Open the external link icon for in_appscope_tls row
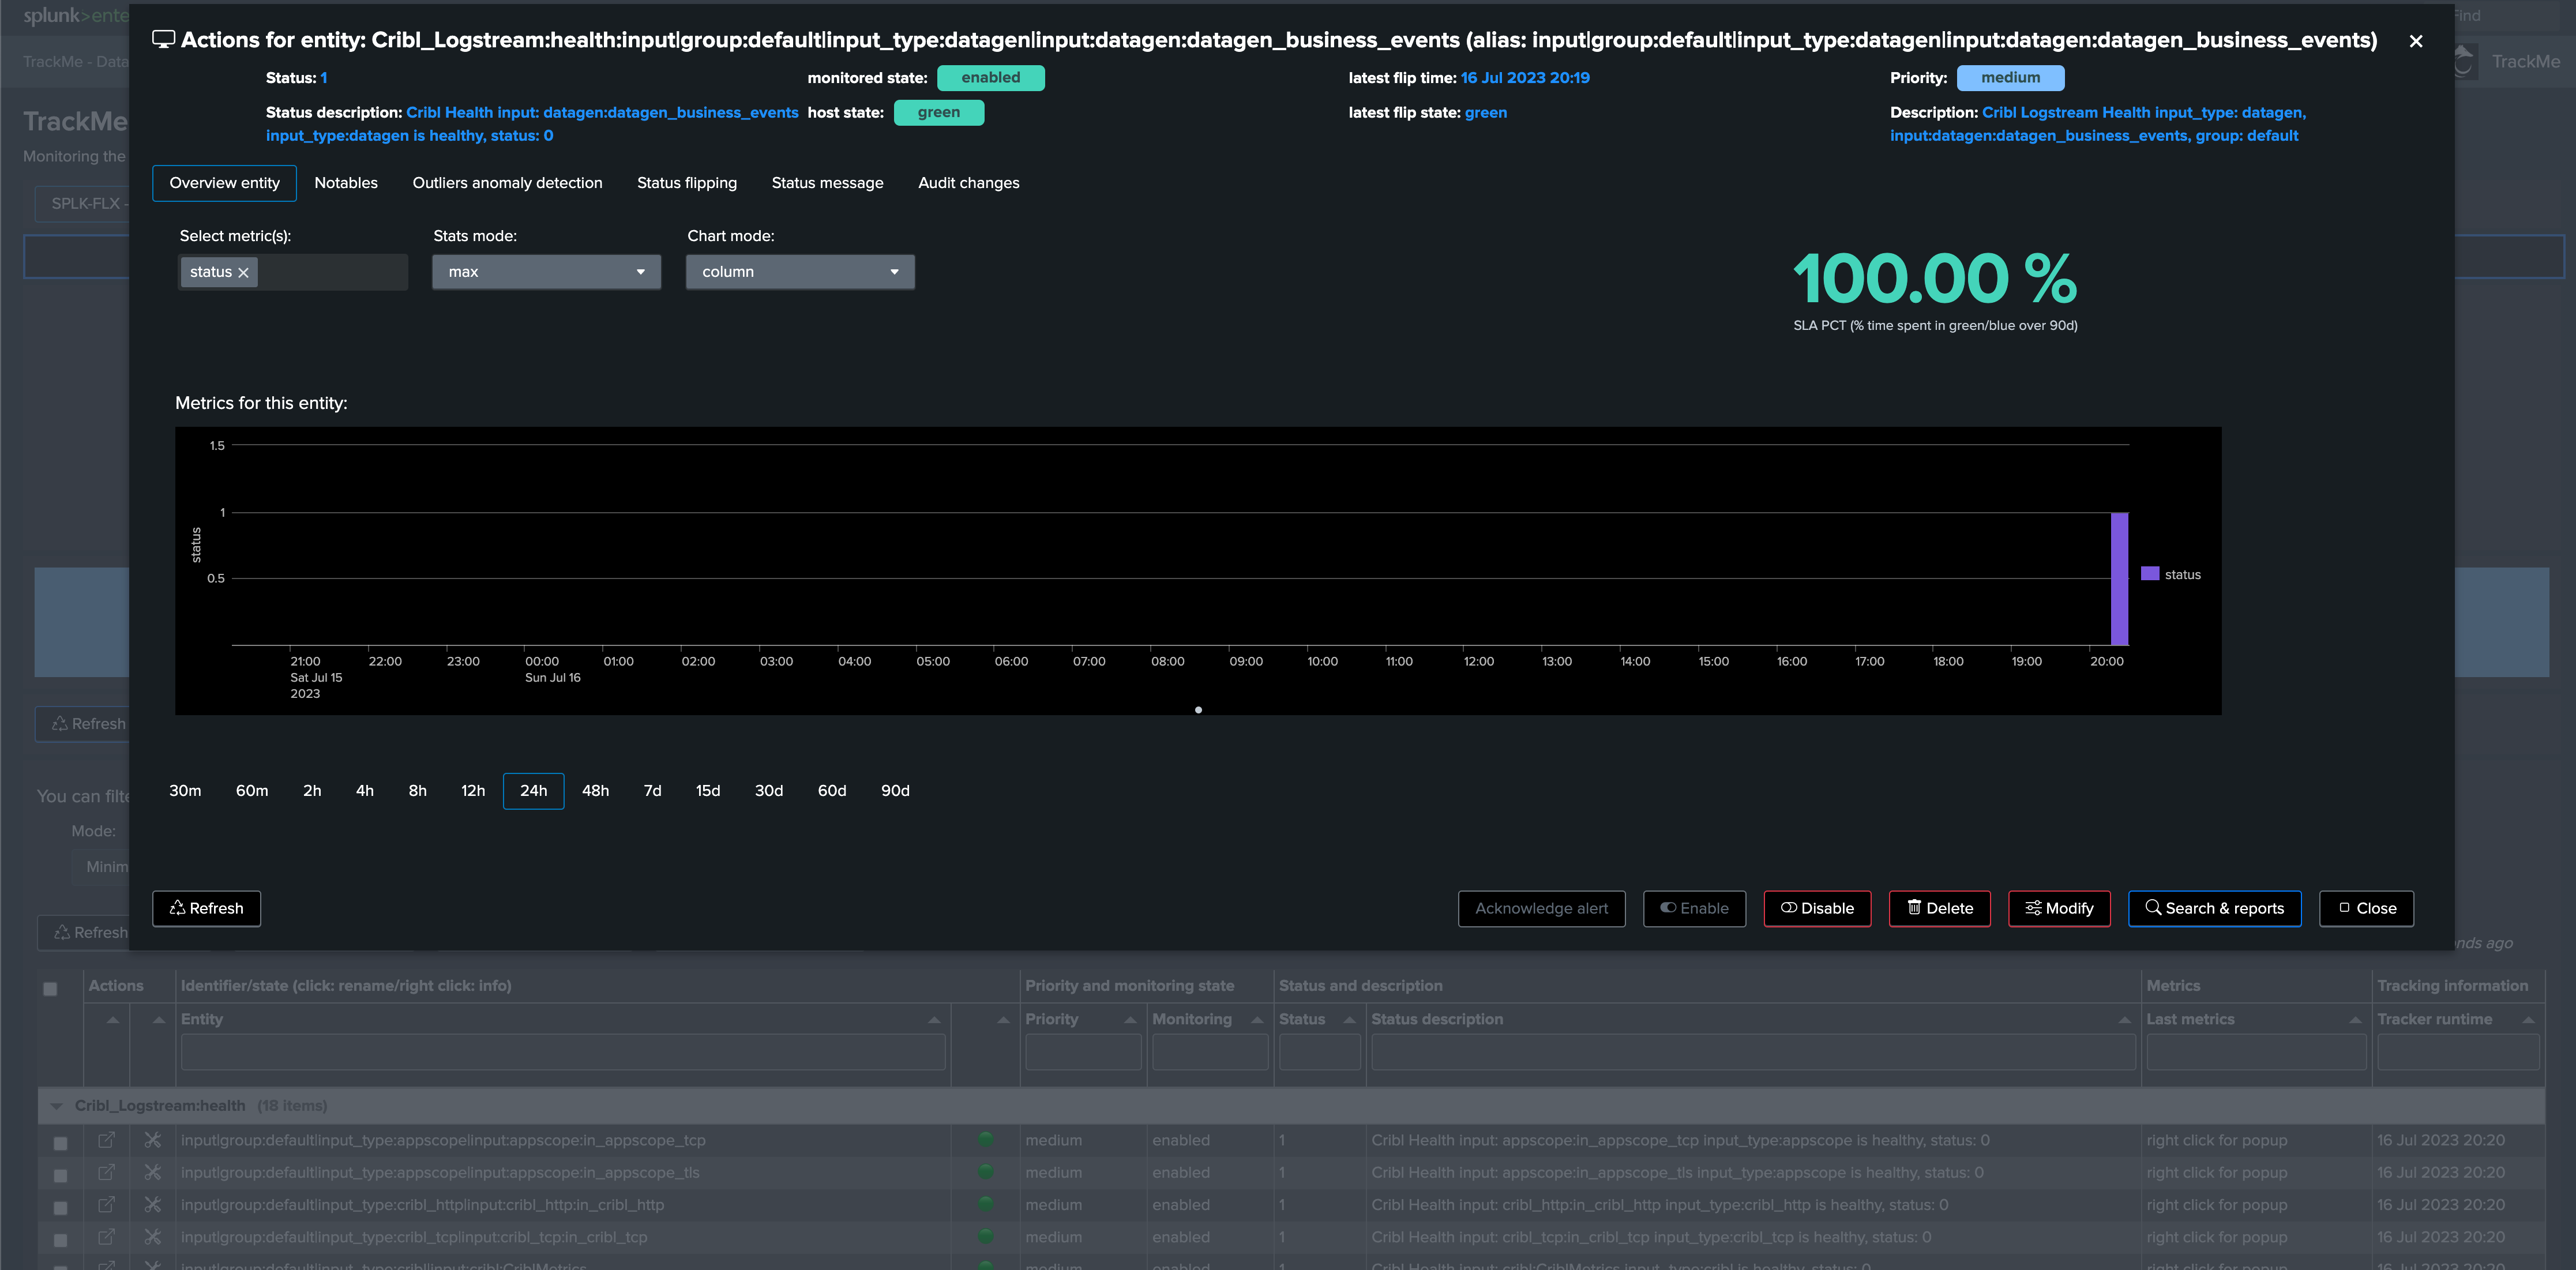This screenshot has width=2576, height=1270. (106, 1172)
